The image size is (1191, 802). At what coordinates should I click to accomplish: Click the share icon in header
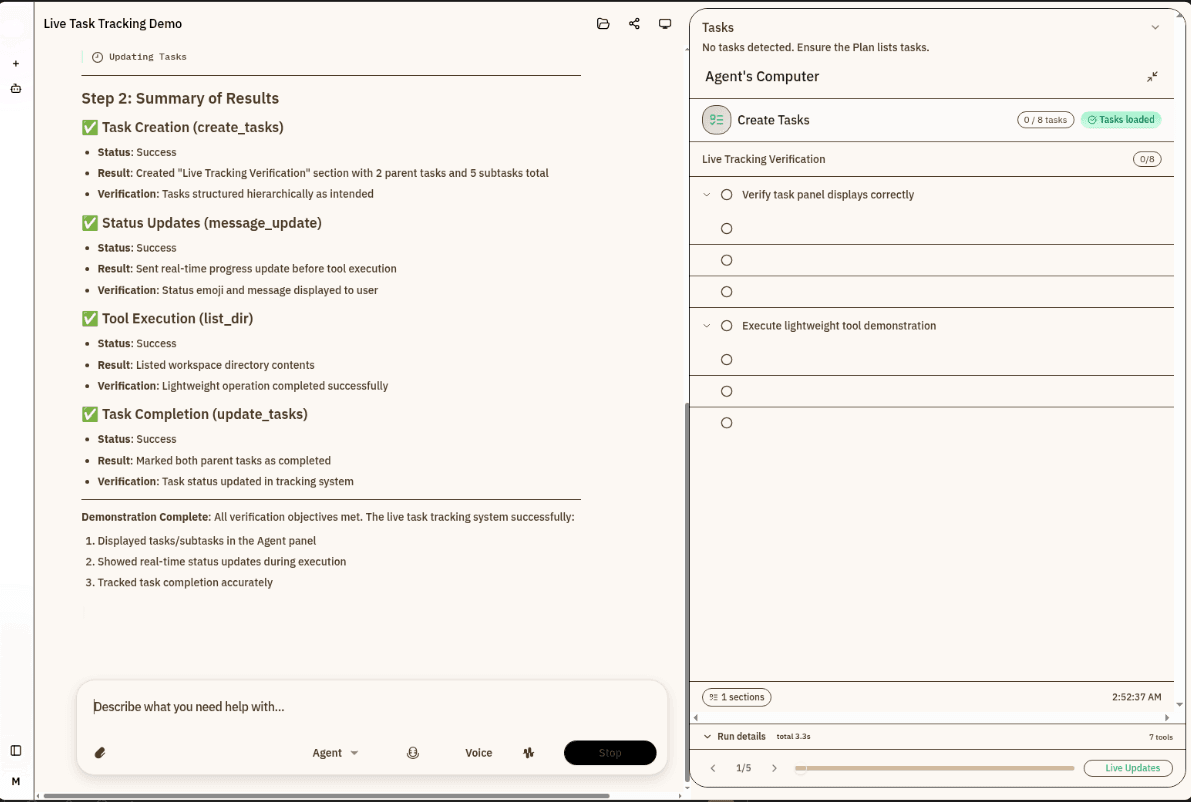[634, 24]
